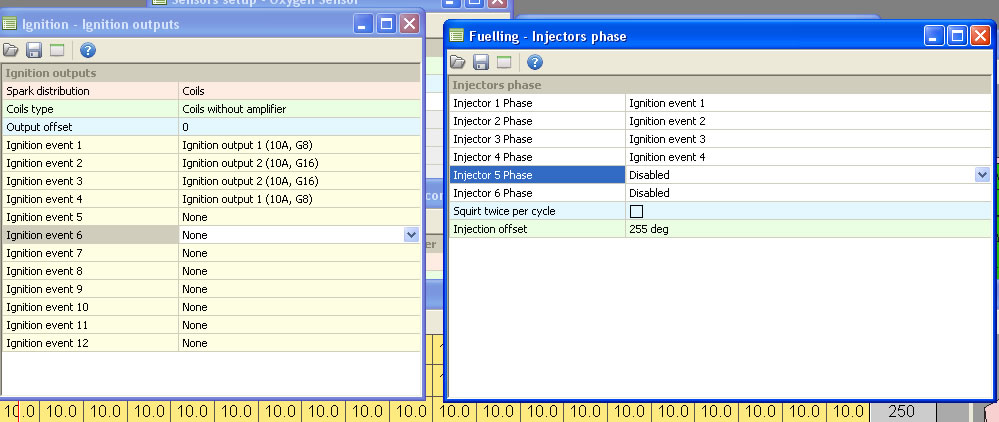Select the Injector 6 Phase row label

[536, 193]
